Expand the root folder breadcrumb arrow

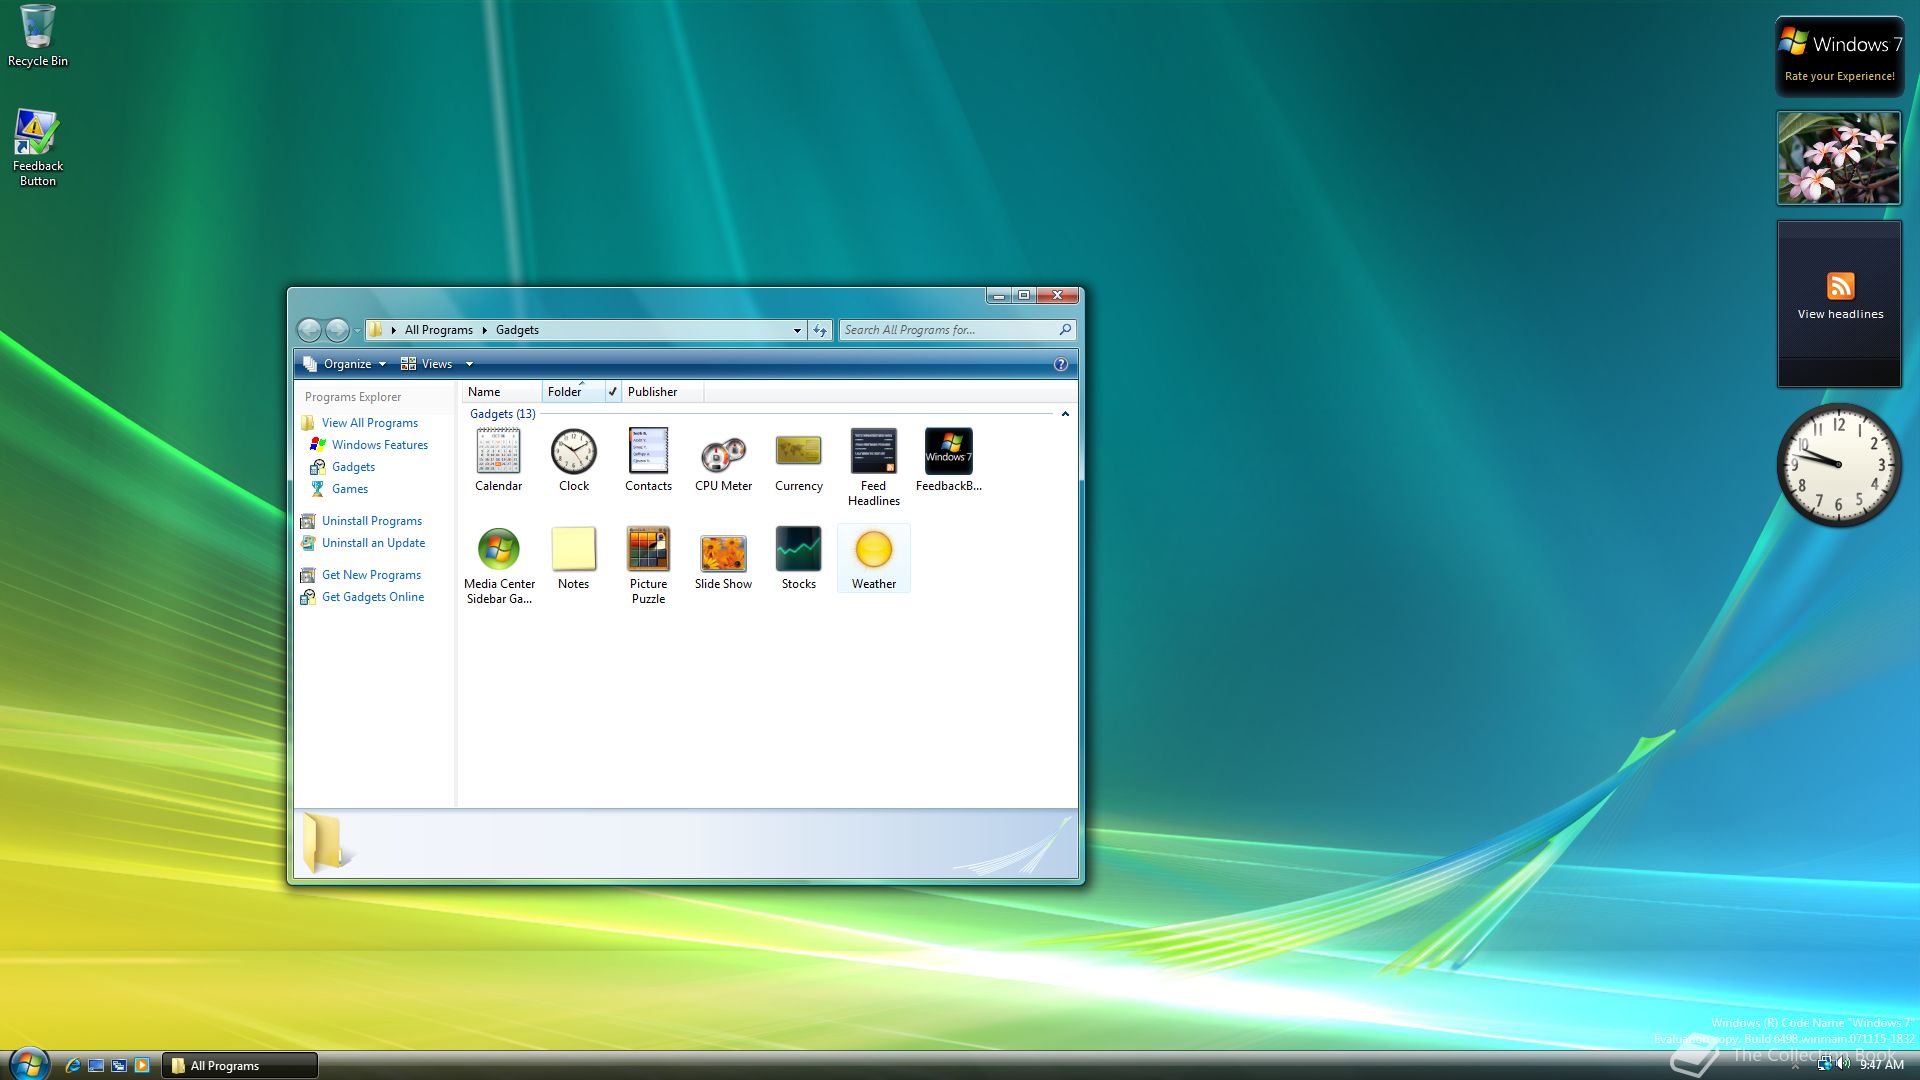[394, 330]
